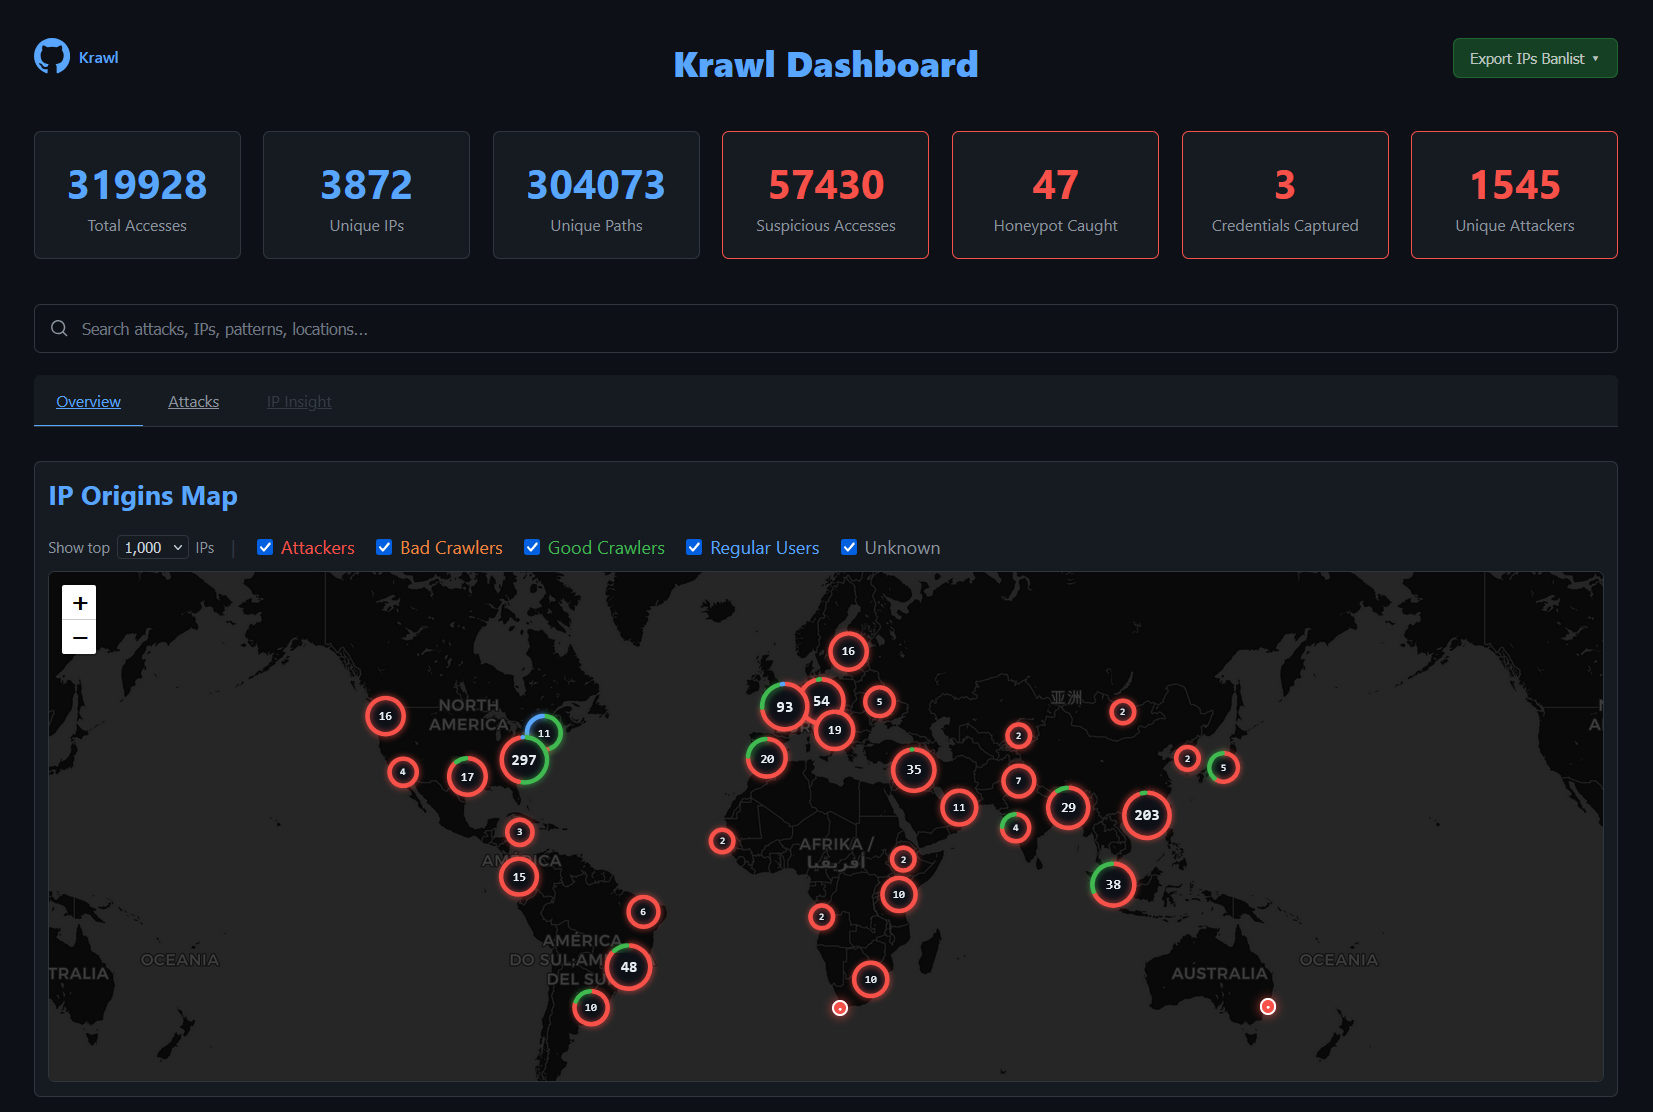
Task: Zoom in using the map plus icon
Action: point(79,602)
